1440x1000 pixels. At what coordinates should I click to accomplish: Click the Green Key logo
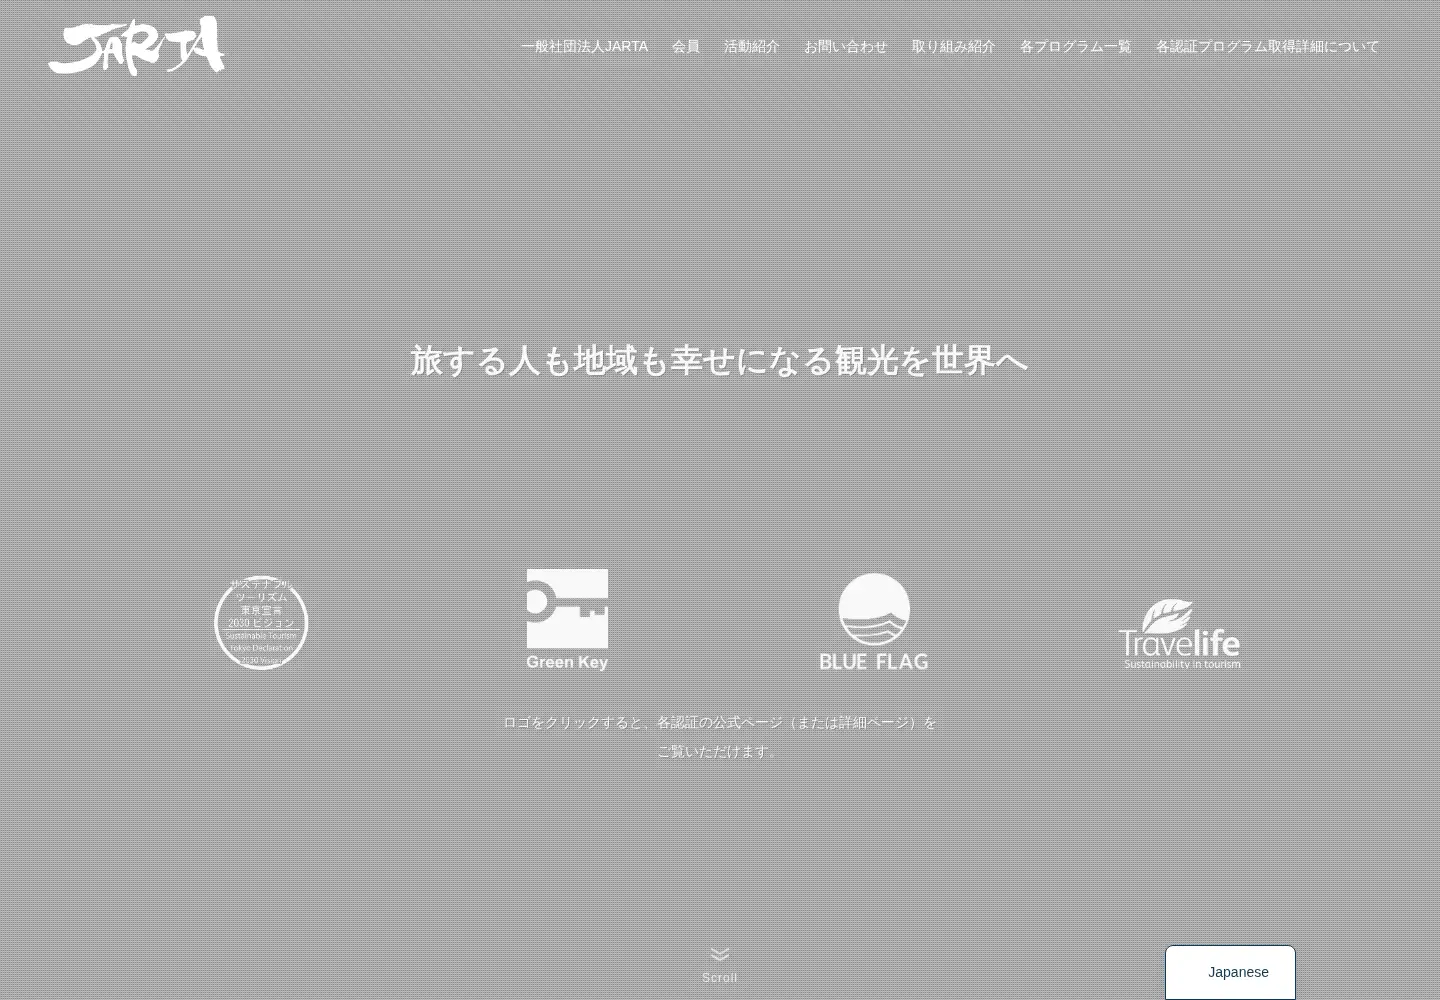[567, 620]
